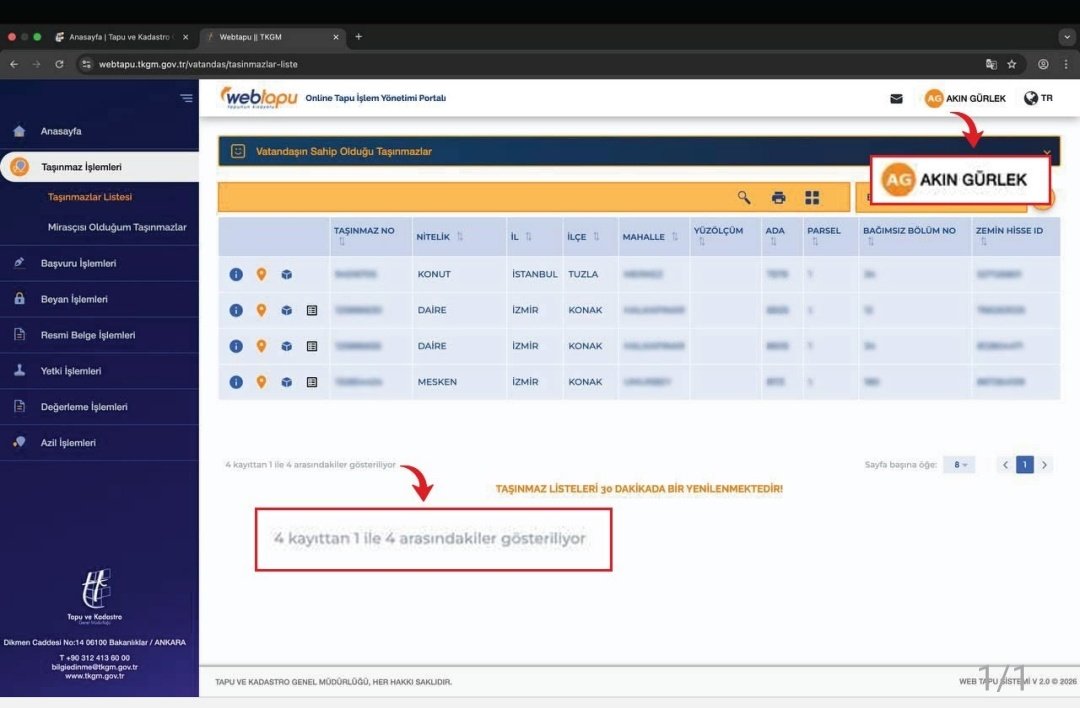Collapse the Vatandaşın Sahip Olduğu Taşınmazlar panel chevron
This screenshot has height=708, width=1080.
click(x=1046, y=152)
